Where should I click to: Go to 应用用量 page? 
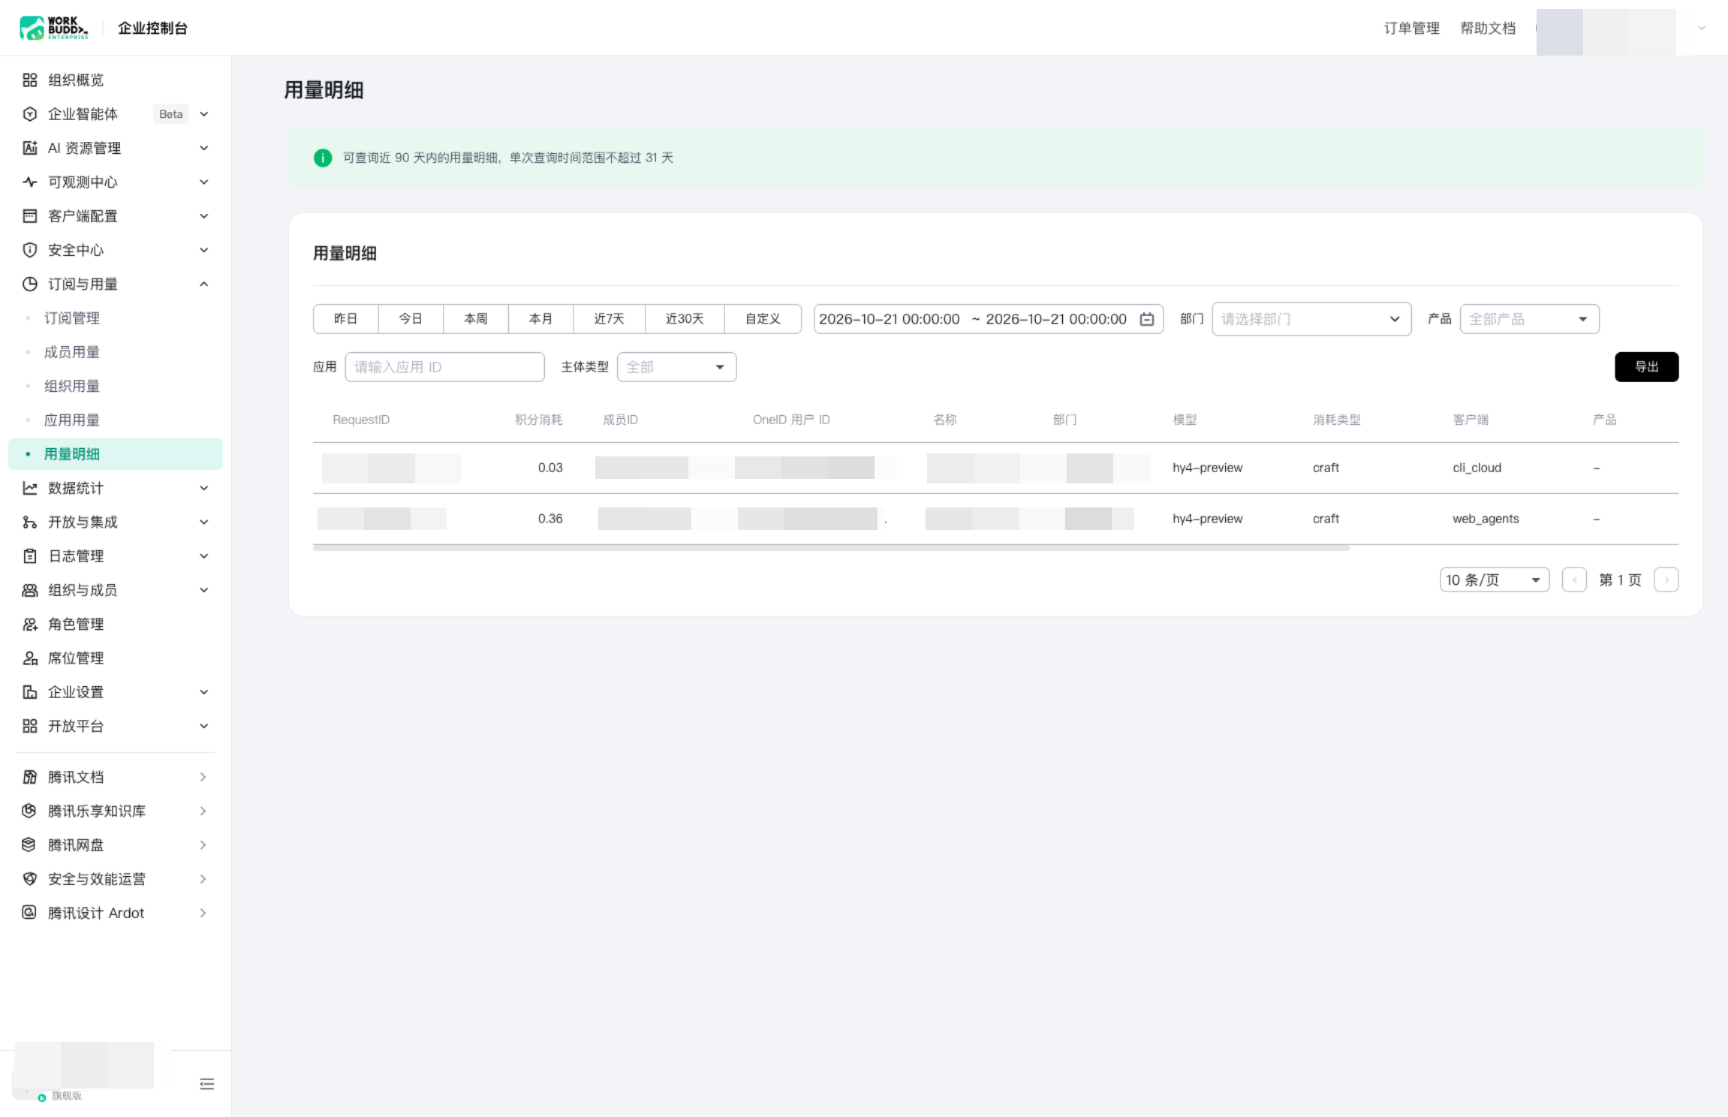click(72, 420)
